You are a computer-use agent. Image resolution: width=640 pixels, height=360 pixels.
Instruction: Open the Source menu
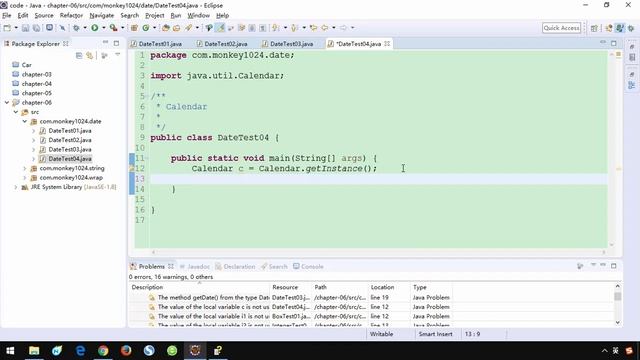(x=44, y=16)
